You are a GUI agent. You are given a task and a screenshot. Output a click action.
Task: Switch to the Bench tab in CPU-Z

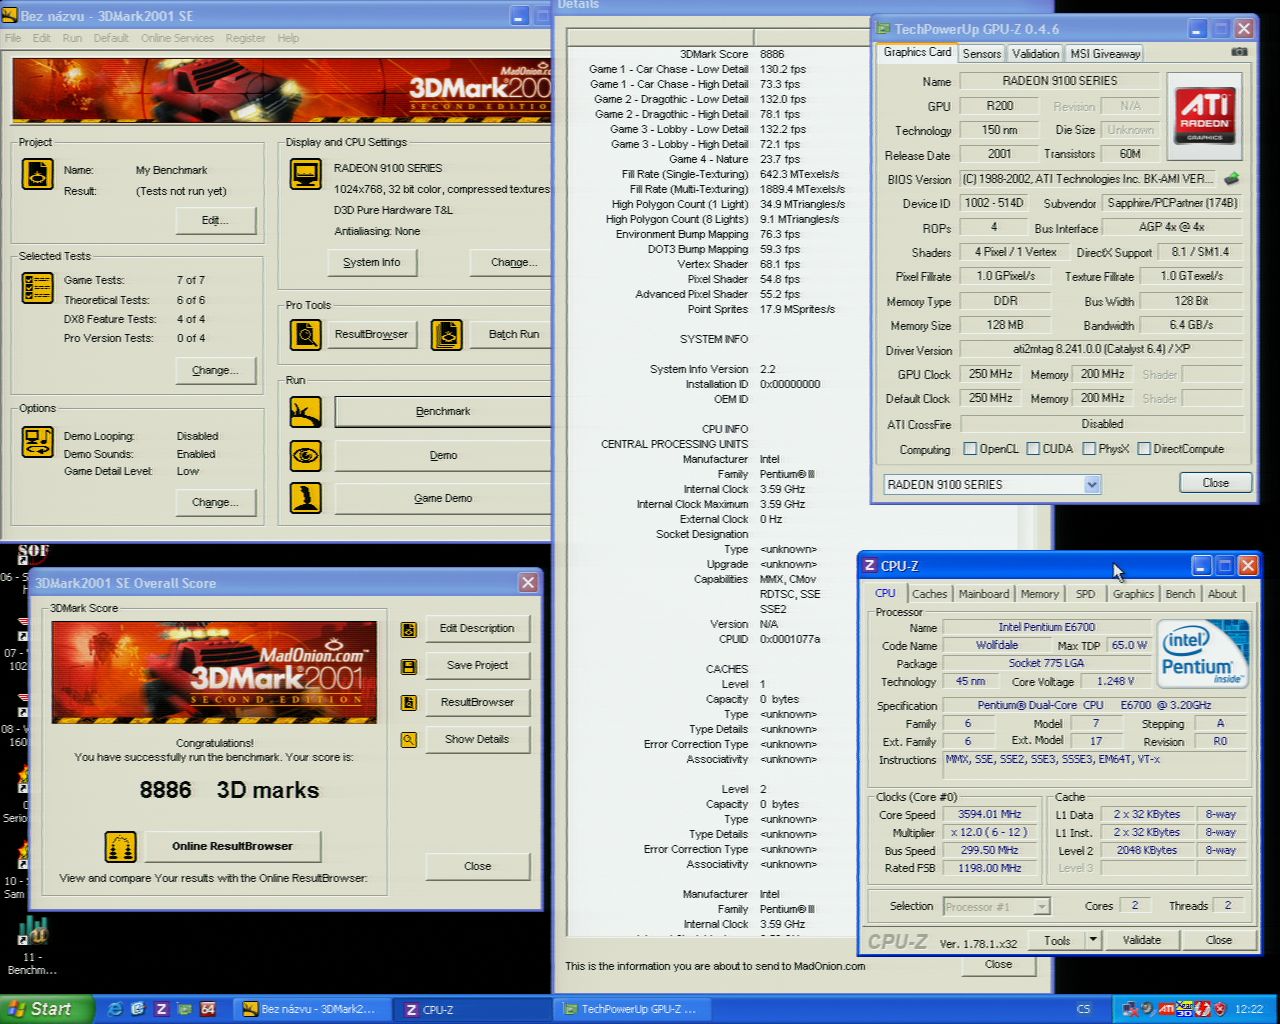point(1180,594)
